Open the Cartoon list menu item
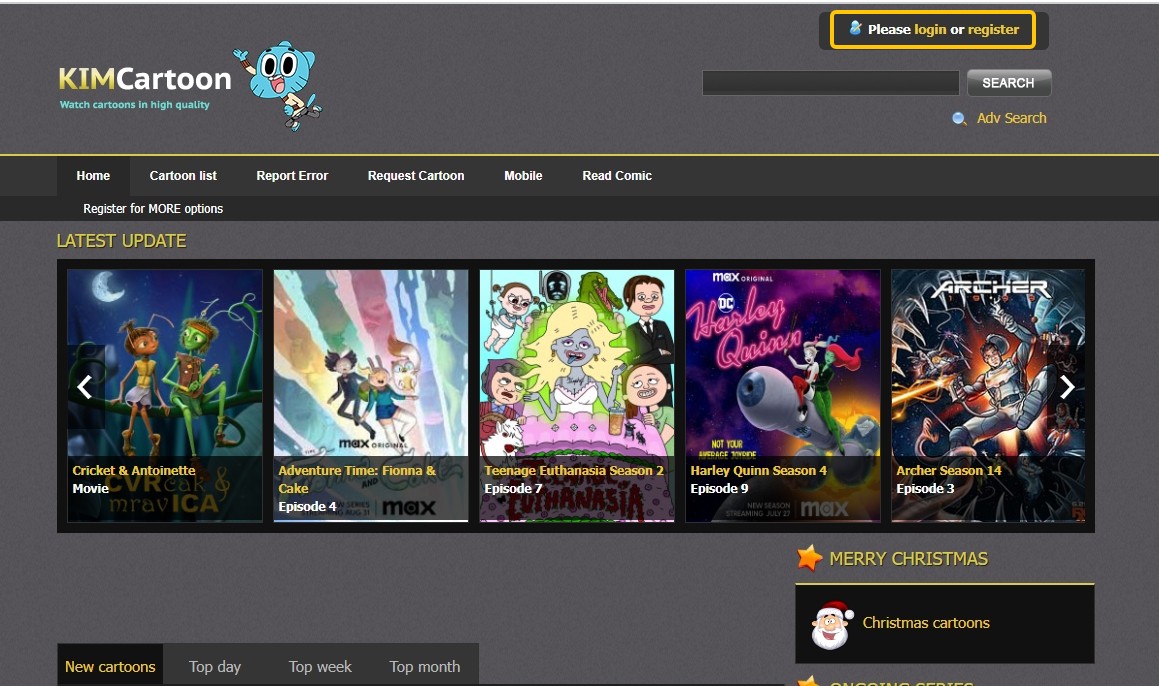The width and height of the screenshot is (1159, 686). pyautogui.click(x=183, y=176)
